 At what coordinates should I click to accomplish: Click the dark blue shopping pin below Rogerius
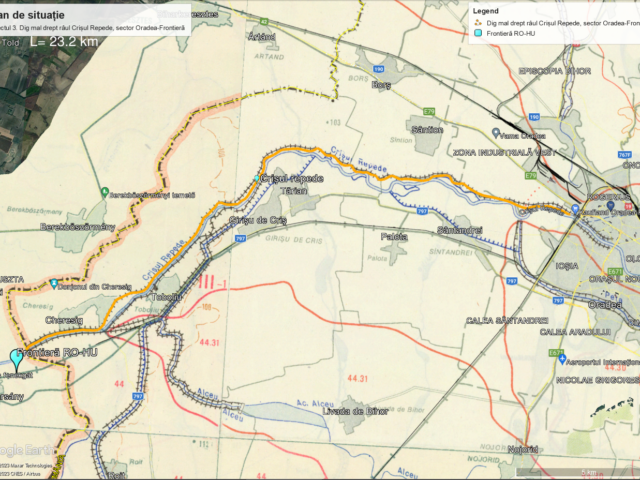[611, 206]
